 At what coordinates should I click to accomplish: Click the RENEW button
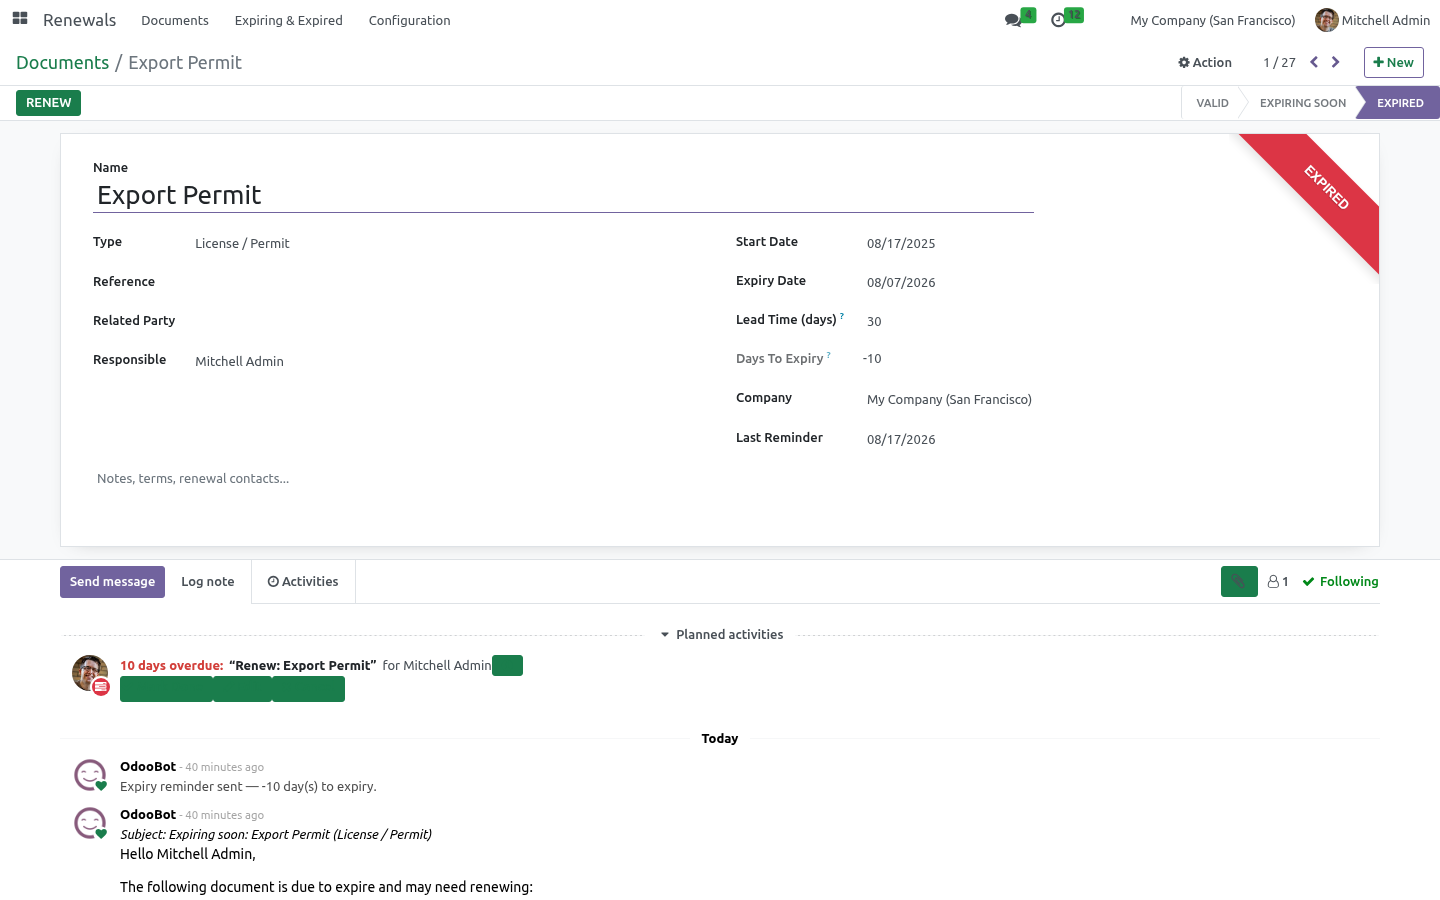48,103
